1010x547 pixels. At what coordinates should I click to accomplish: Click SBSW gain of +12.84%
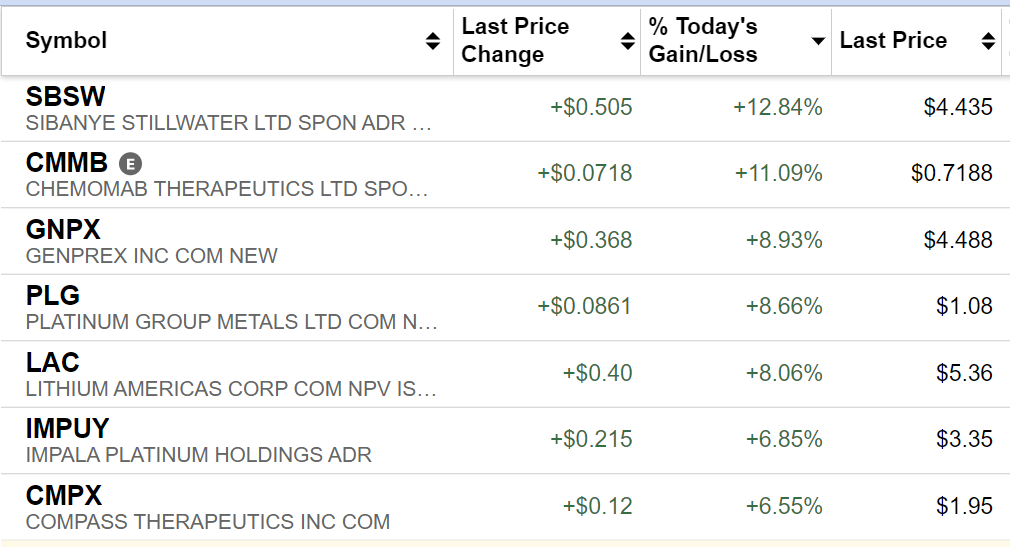tap(778, 108)
